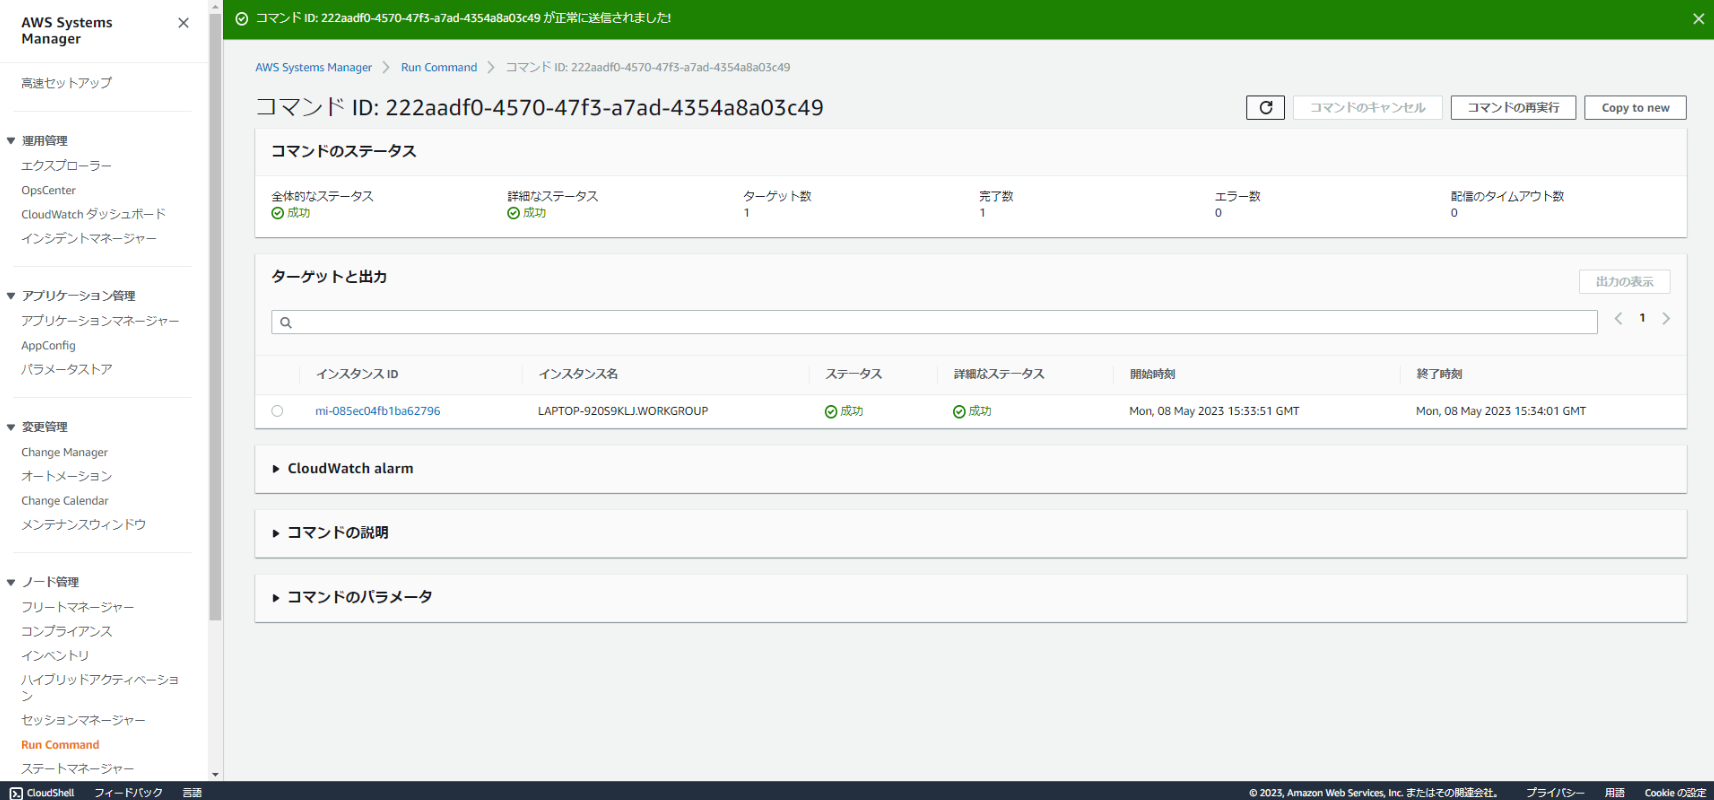
Task: Click the コマンドの再実行 button
Action: coord(1513,107)
